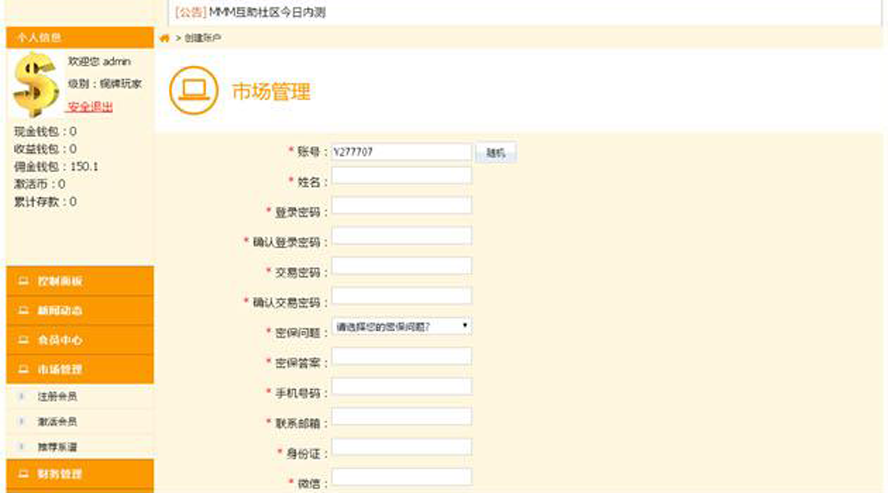Click into the 微信 field
Screen dimensions: 888x493
point(402,477)
